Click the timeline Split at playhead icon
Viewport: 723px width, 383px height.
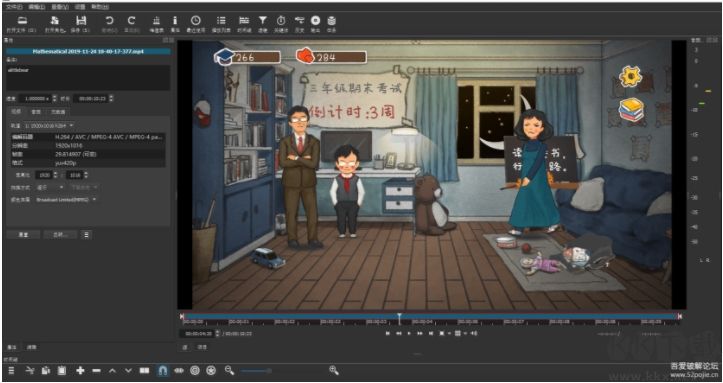pos(144,370)
